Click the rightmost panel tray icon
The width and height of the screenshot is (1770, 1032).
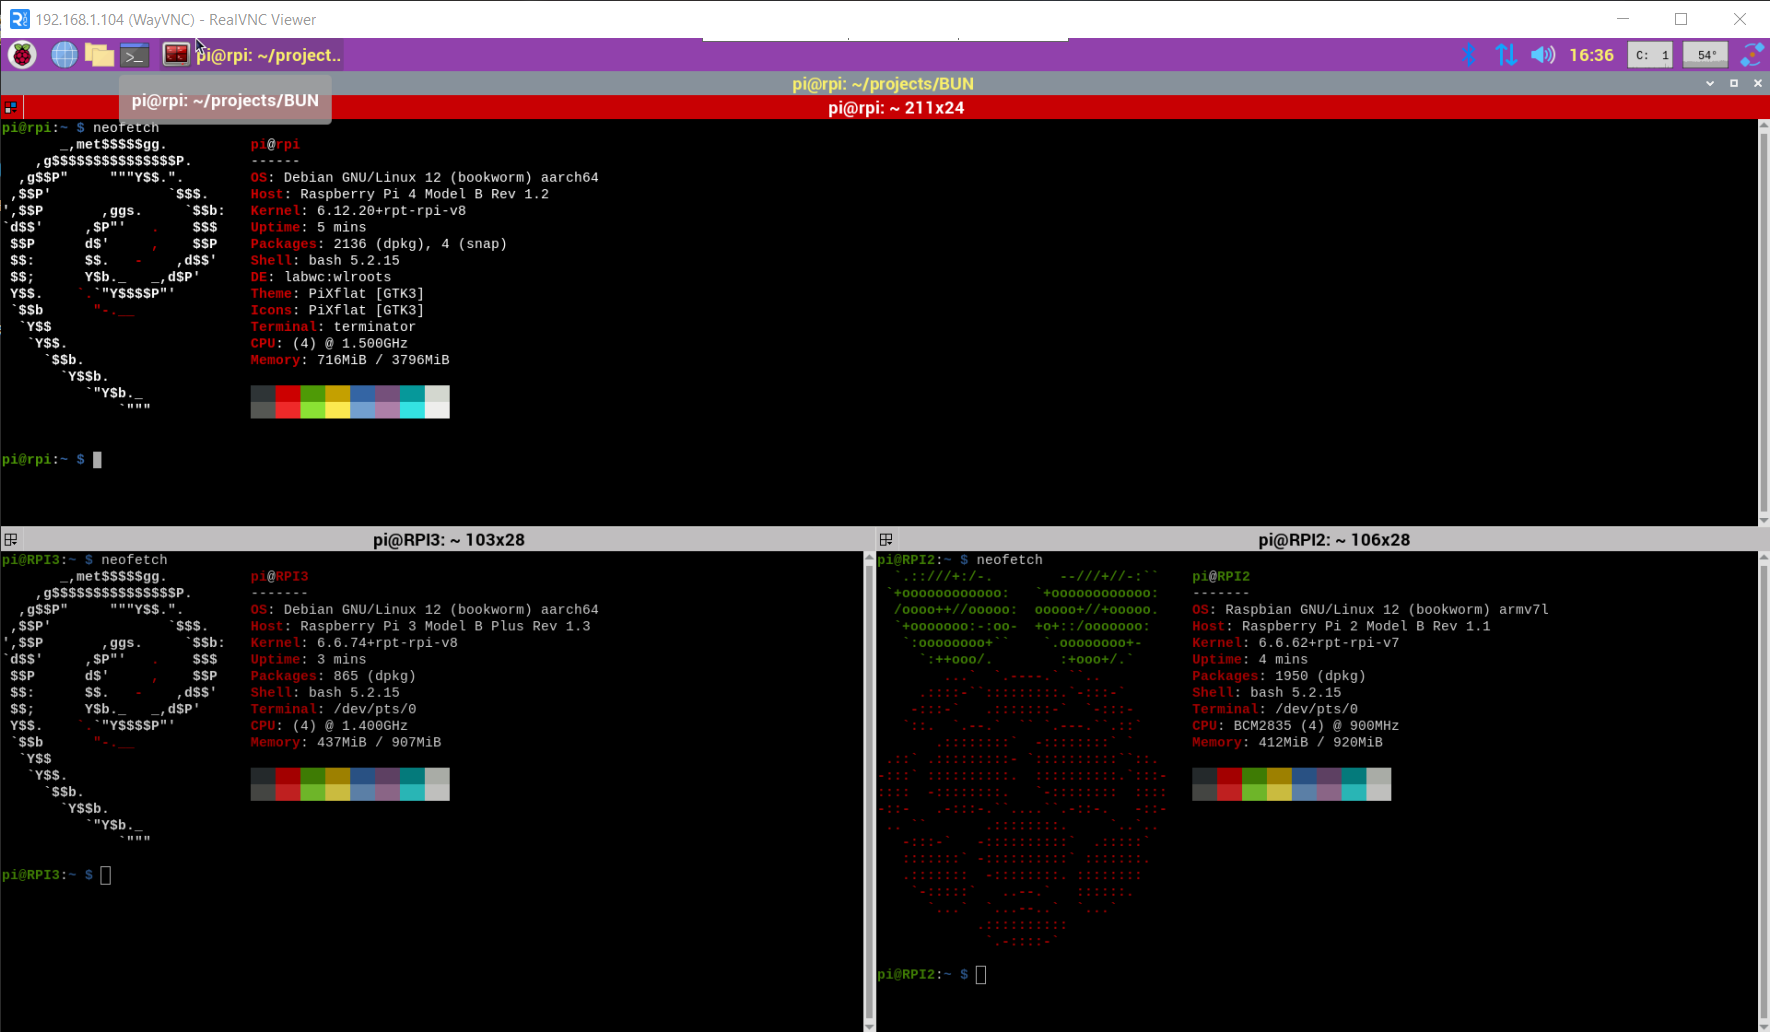1752,55
